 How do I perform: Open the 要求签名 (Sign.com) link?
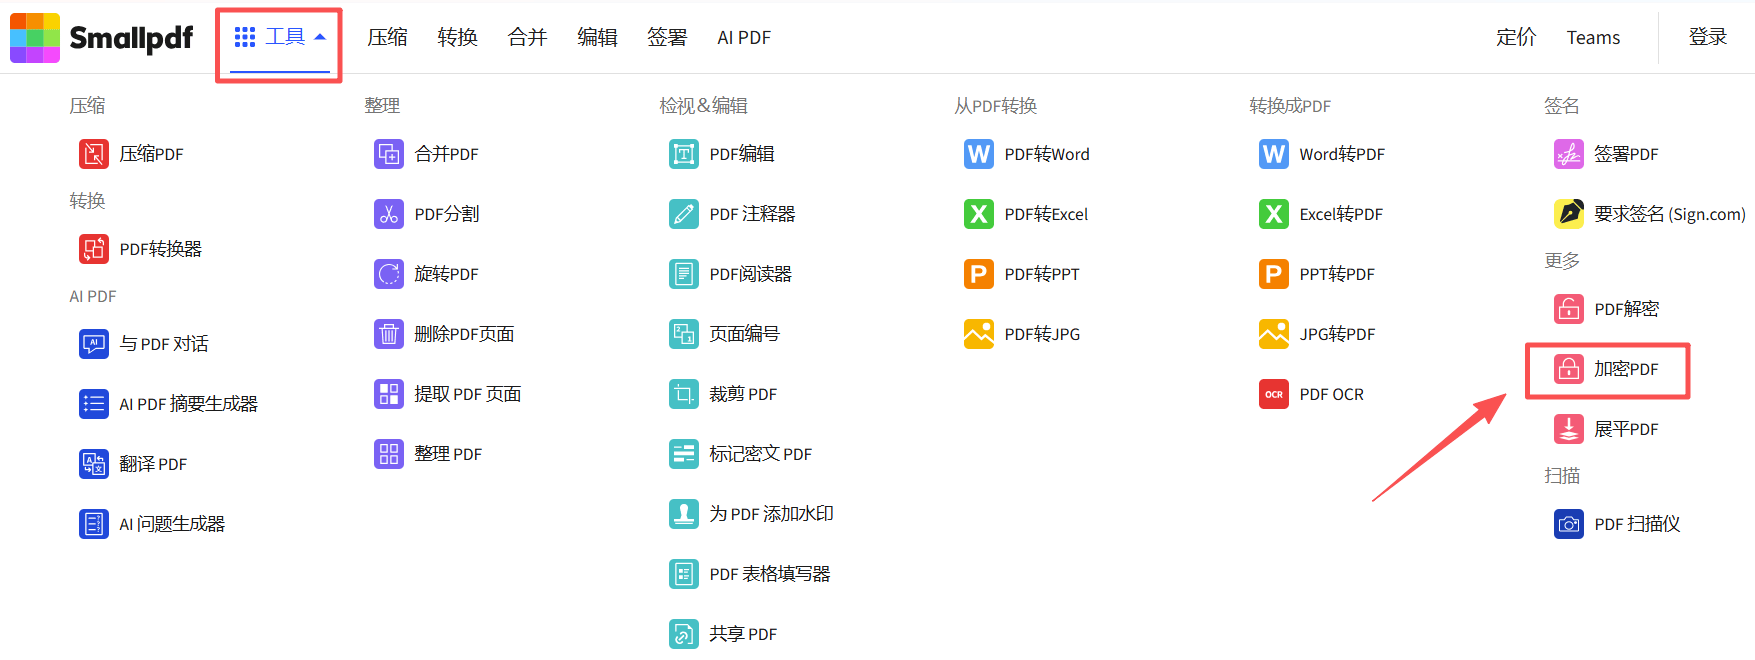point(1669,214)
